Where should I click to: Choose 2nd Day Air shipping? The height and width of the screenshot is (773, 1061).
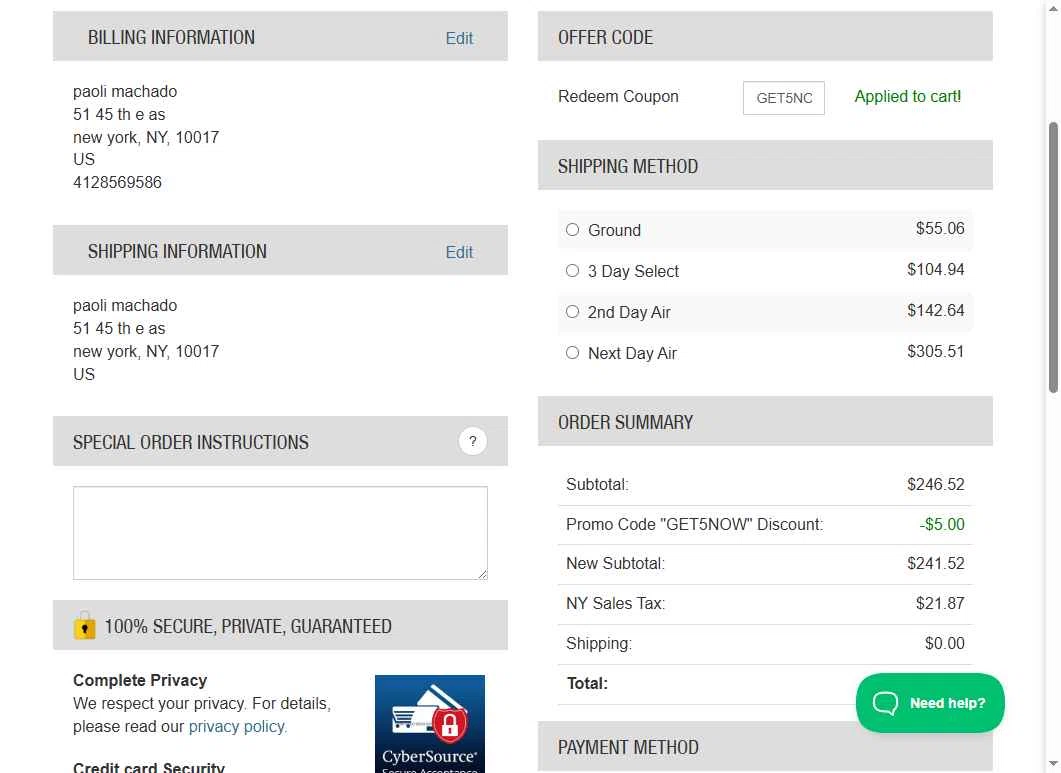(x=572, y=311)
